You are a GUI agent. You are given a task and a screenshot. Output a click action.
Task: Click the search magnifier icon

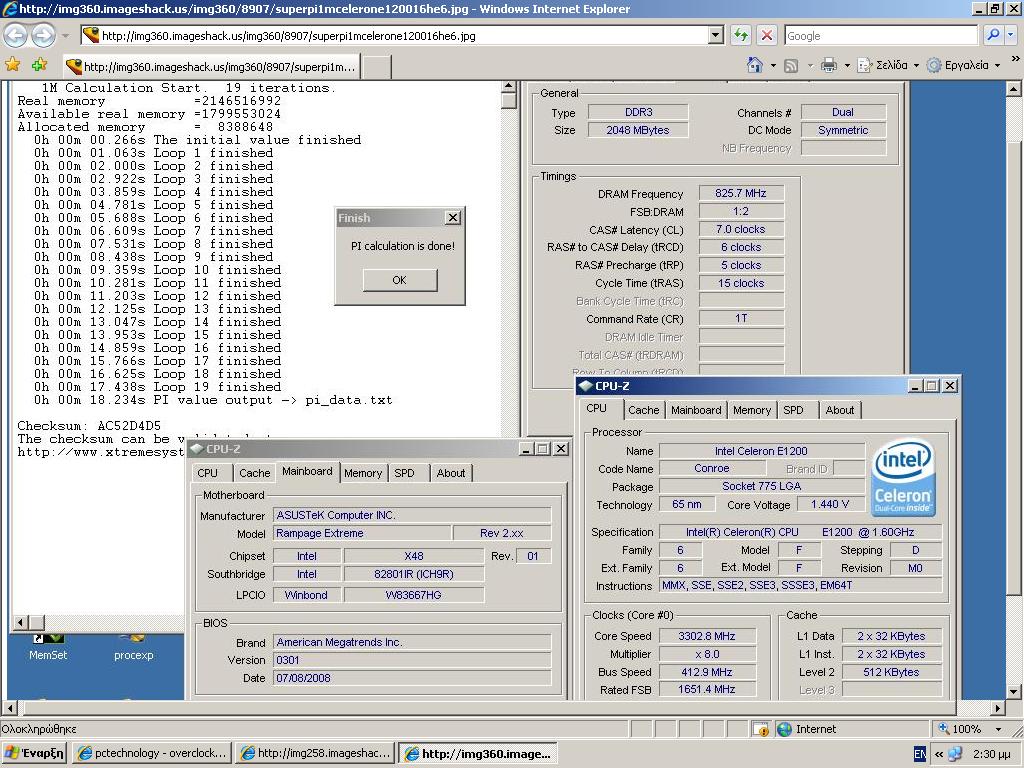(993, 35)
